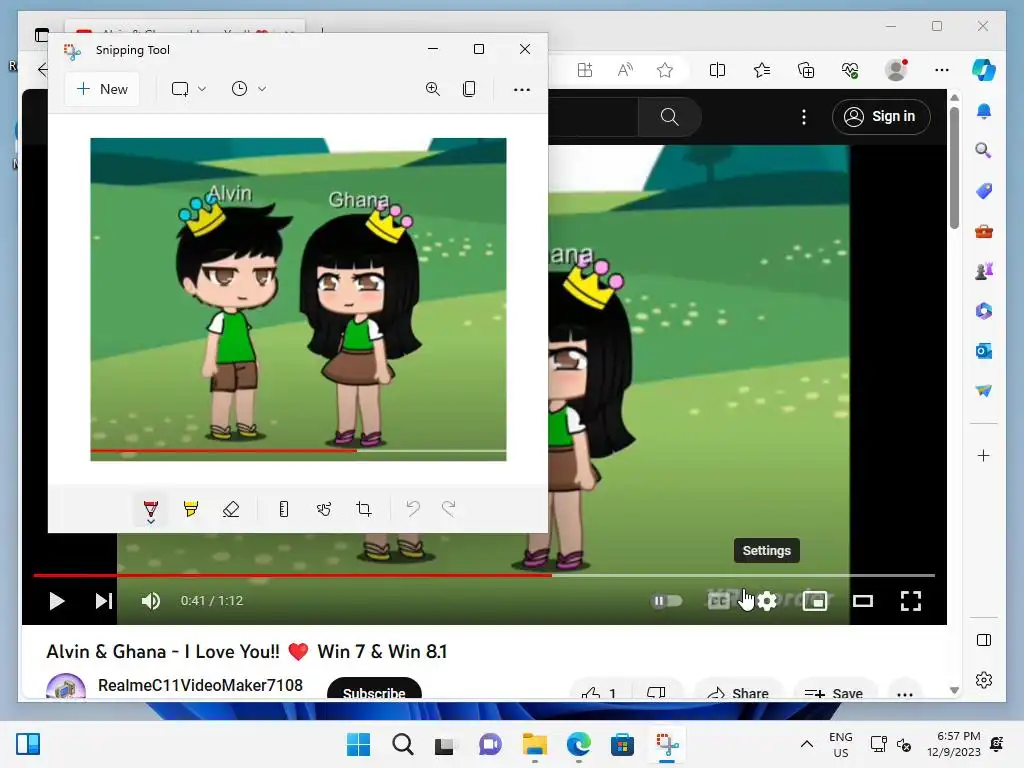This screenshot has width=1024, height=768.
Task: Open the RealmeC11VideoMaker7108 channel link
Action: pos(200,685)
